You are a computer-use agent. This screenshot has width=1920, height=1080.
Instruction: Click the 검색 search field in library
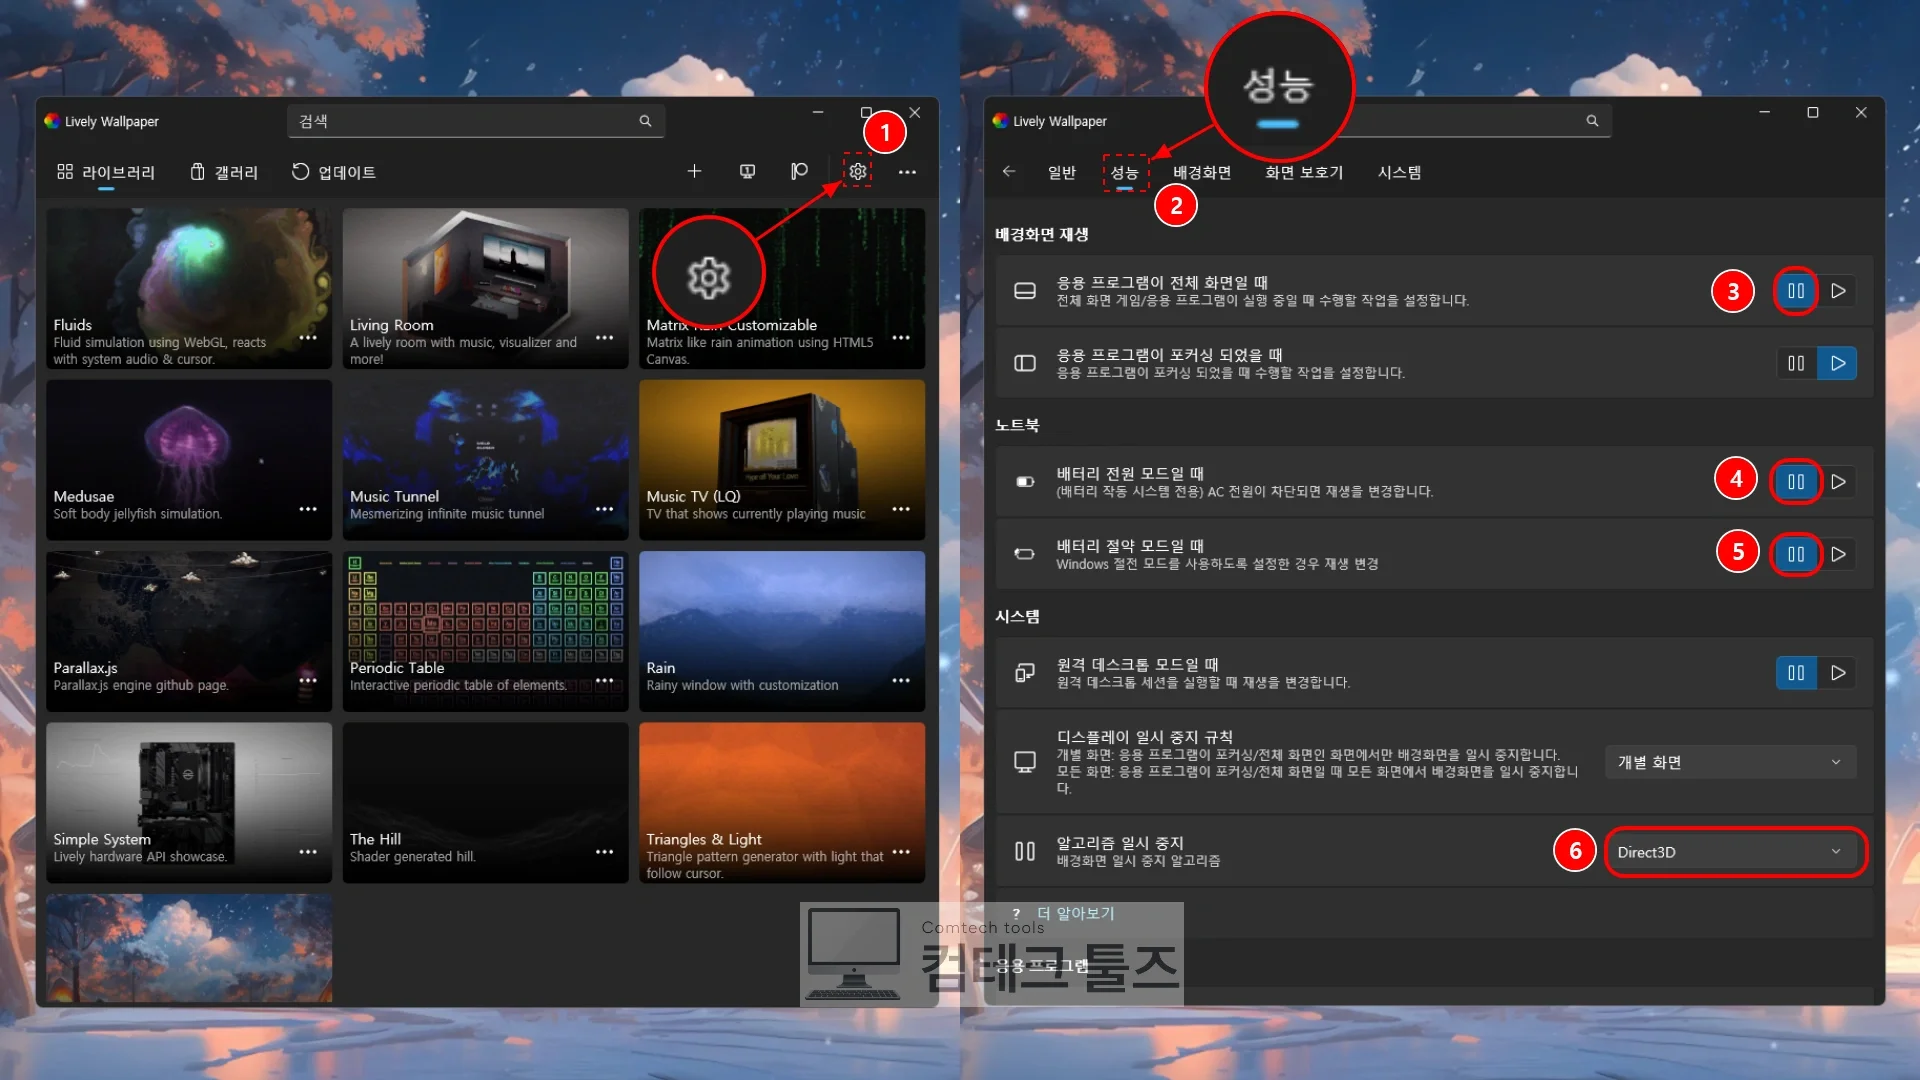point(476,121)
